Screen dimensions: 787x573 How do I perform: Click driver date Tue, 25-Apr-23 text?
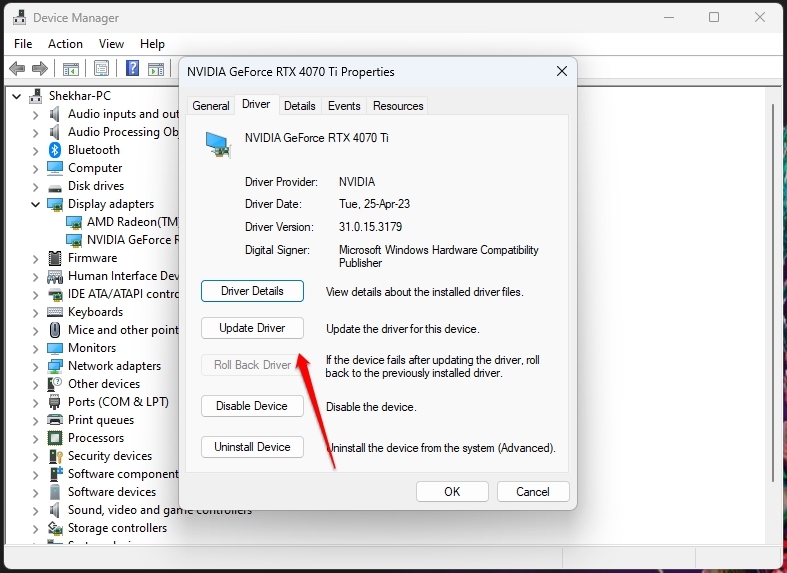374,204
